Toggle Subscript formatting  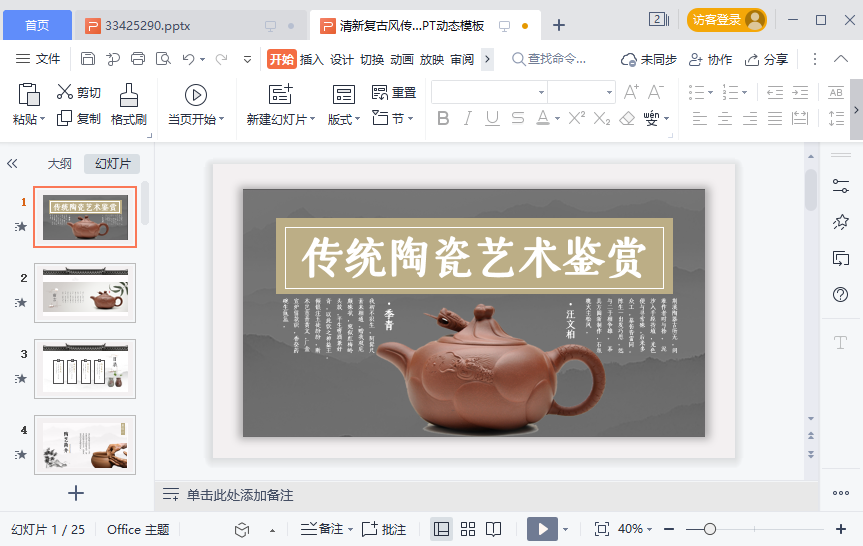pos(602,118)
